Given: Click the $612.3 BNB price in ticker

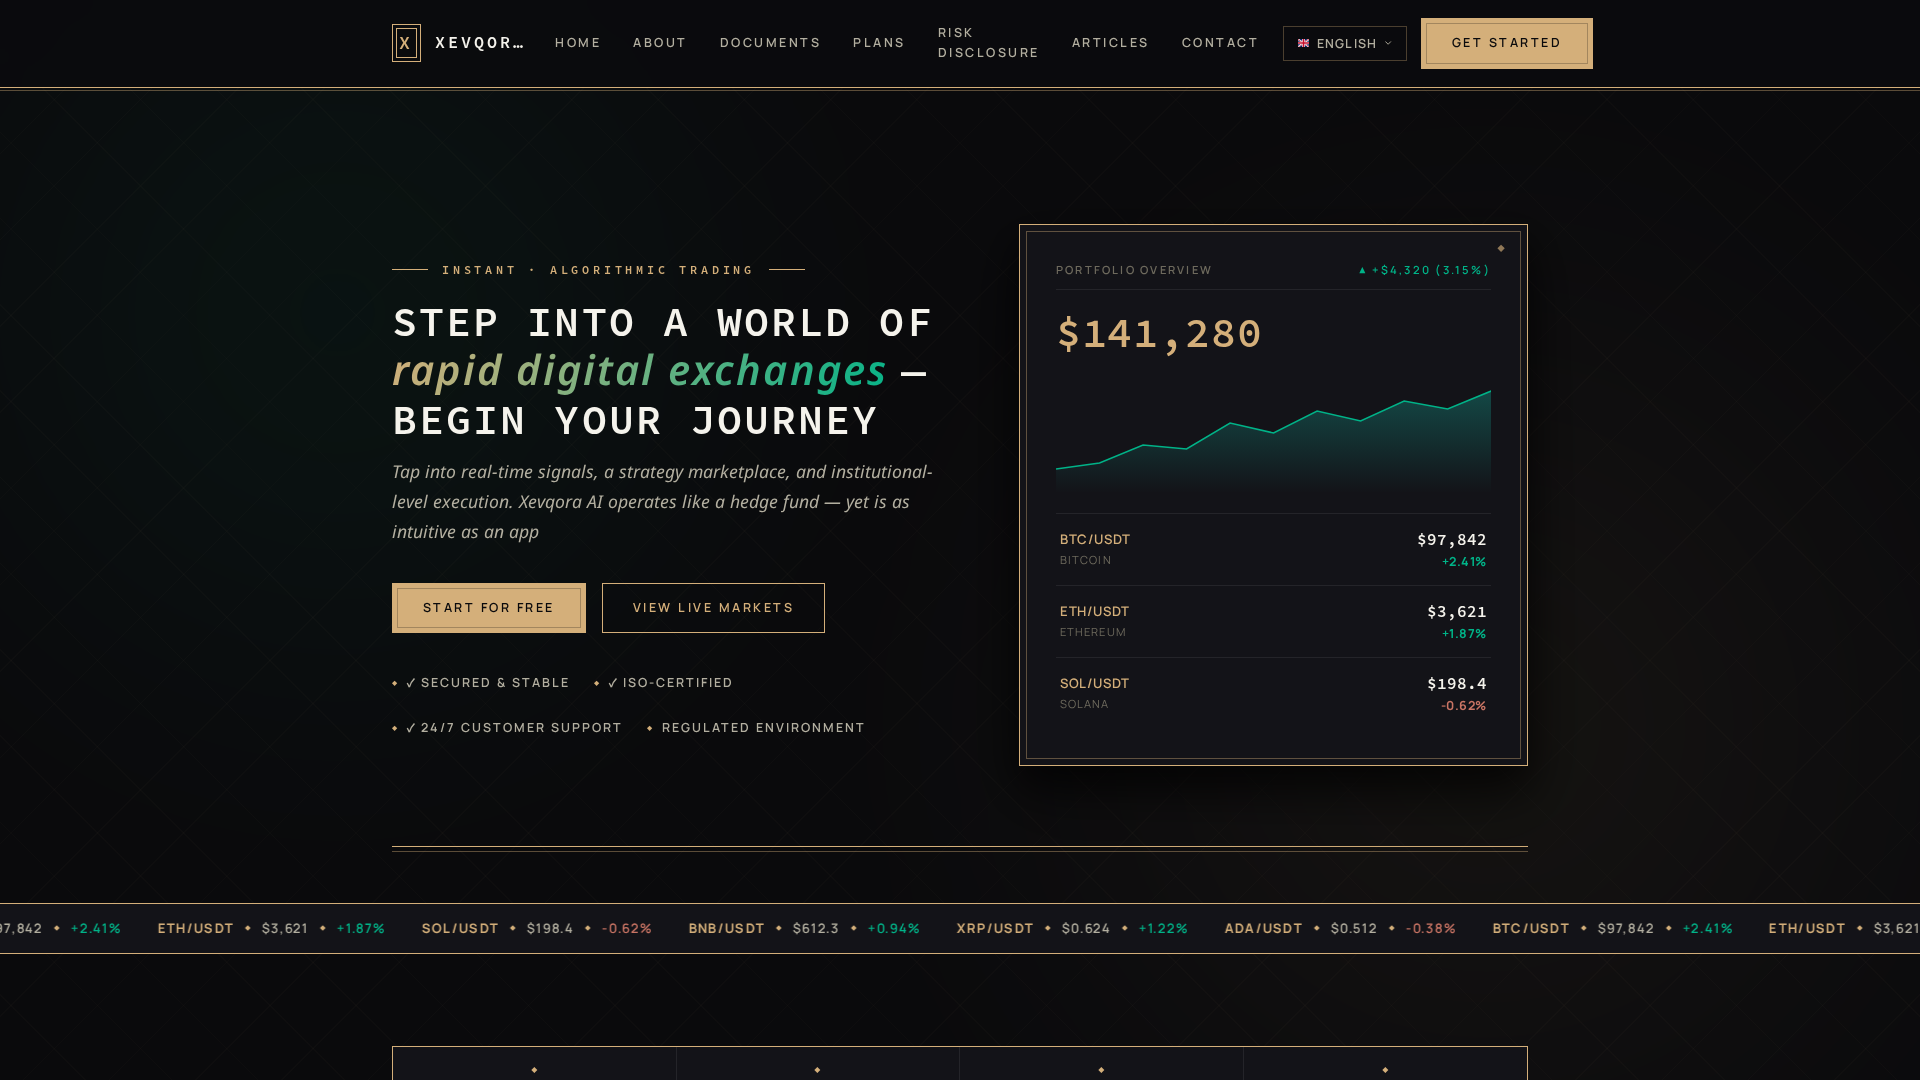Looking at the screenshot, I should (816, 929).
